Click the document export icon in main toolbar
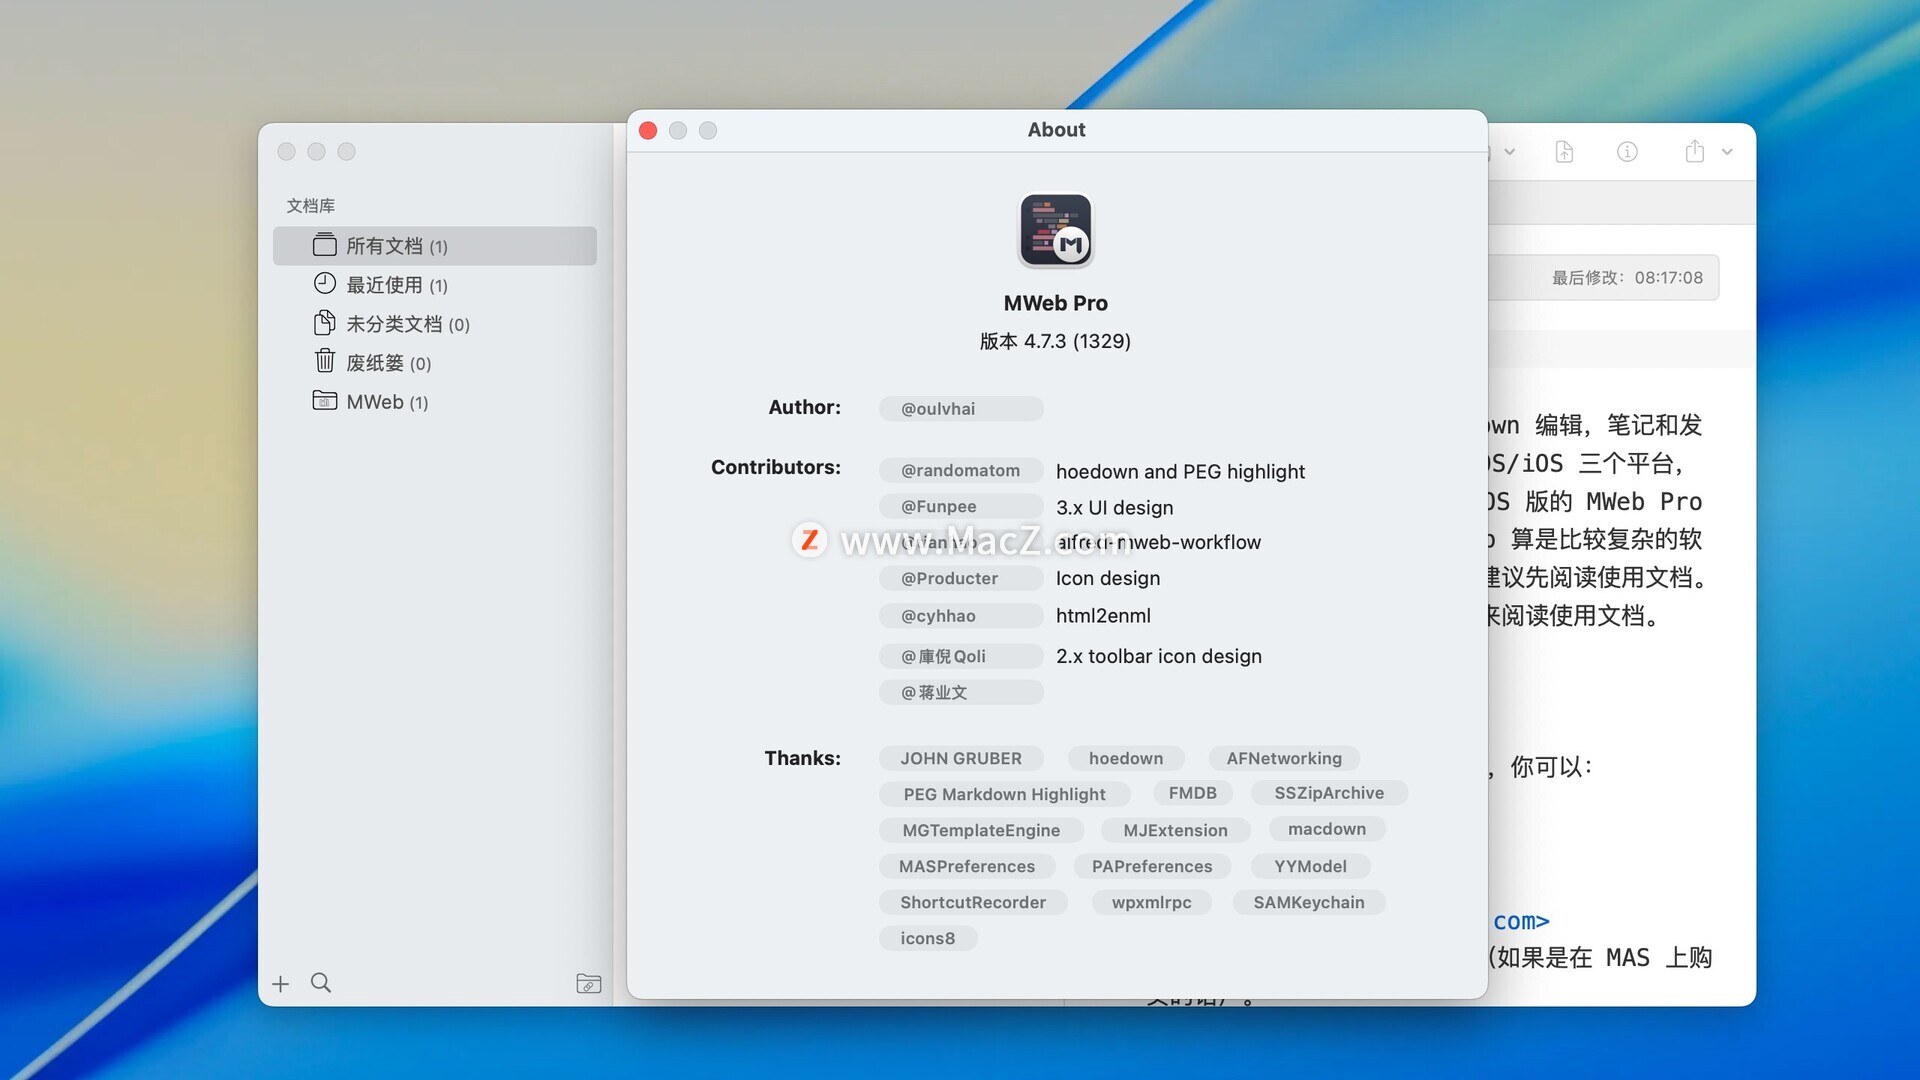The width and height of the screenshot is (1920, 1080). pos(1564,152)
